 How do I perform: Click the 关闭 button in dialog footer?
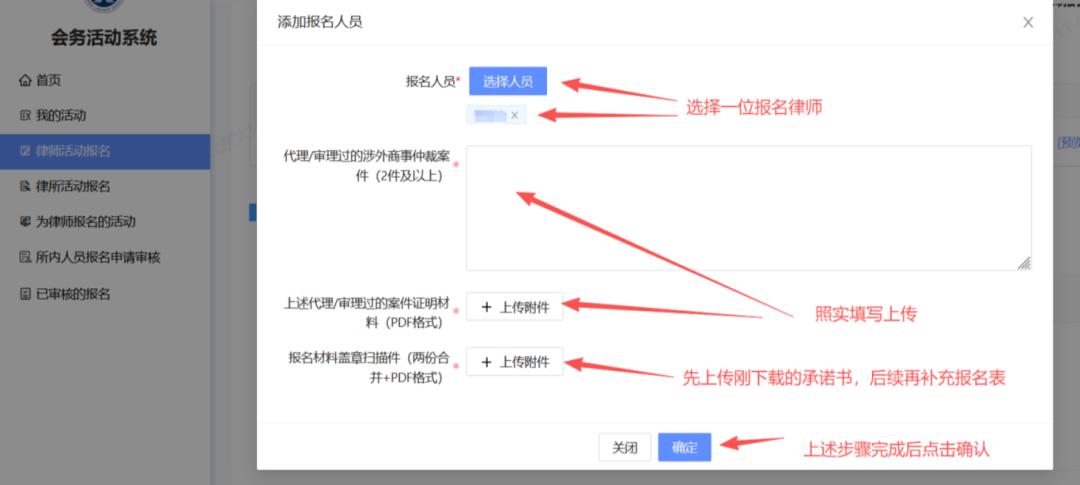(x=625, y=447)
